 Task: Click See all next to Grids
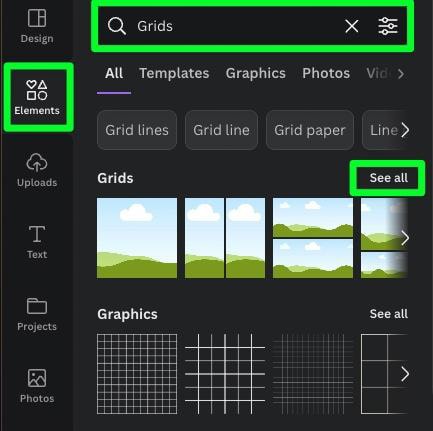(388, 178)
